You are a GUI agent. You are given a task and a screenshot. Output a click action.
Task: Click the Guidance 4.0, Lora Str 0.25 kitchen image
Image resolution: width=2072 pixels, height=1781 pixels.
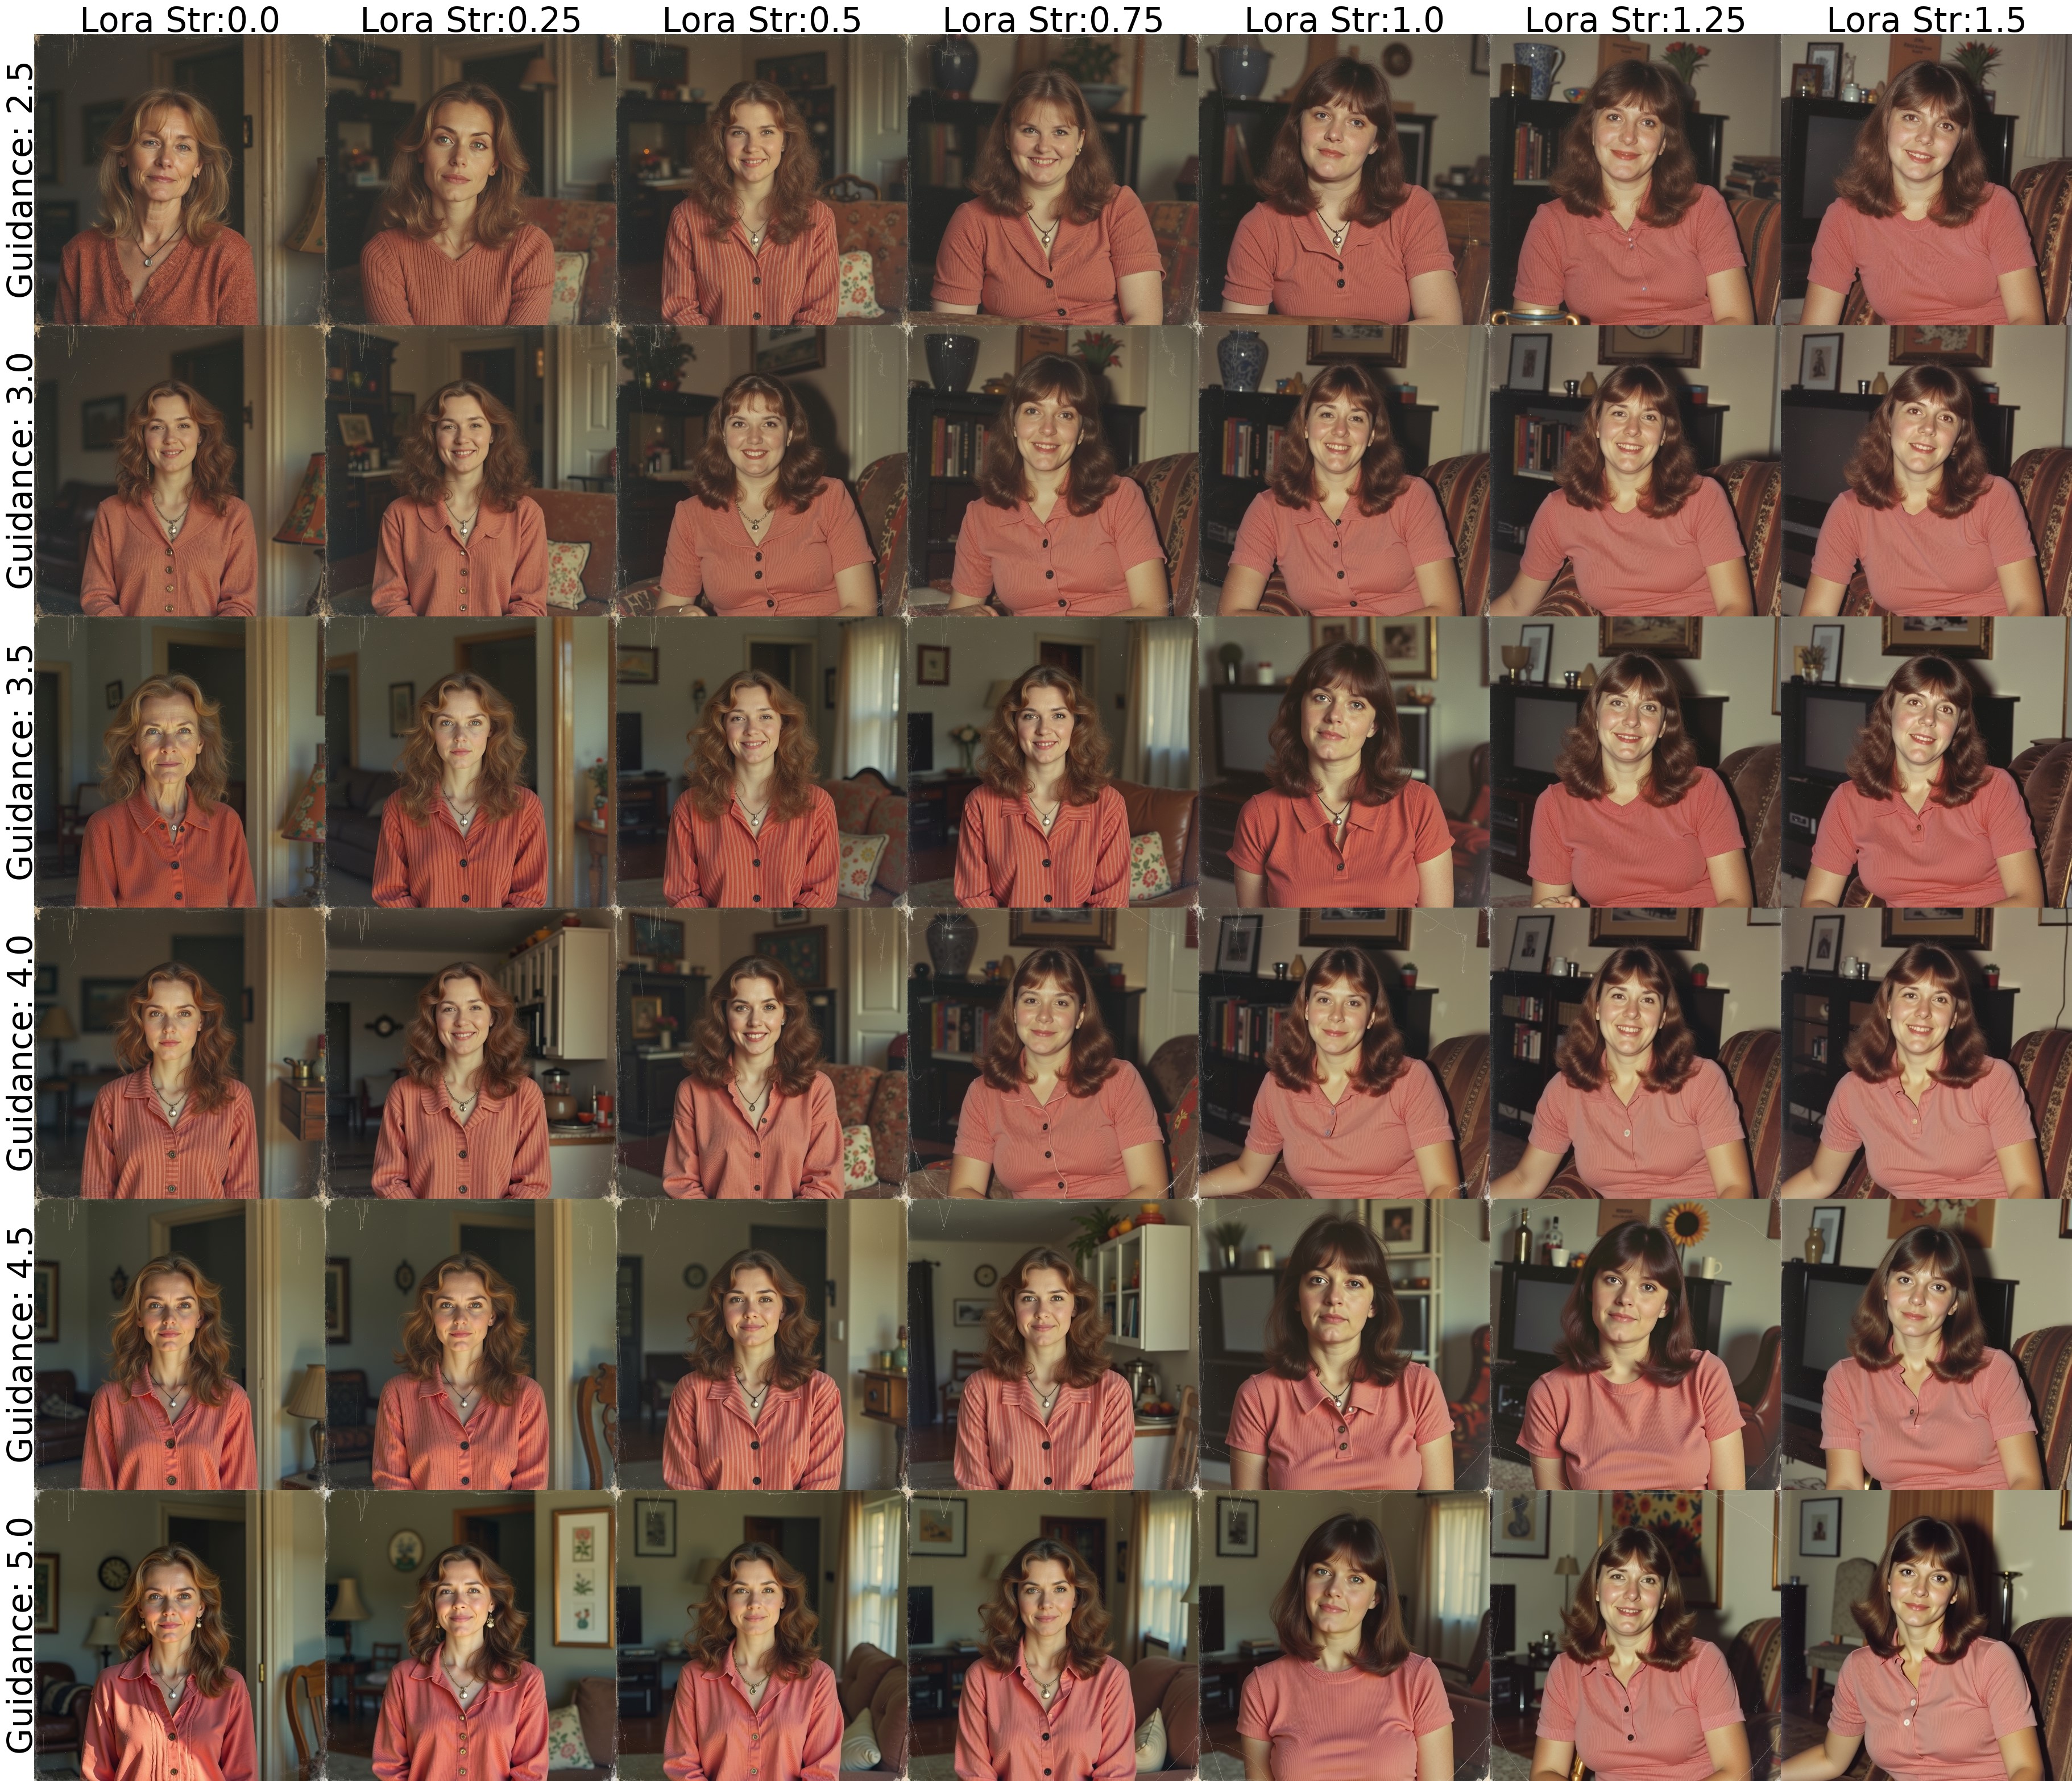471,1053
